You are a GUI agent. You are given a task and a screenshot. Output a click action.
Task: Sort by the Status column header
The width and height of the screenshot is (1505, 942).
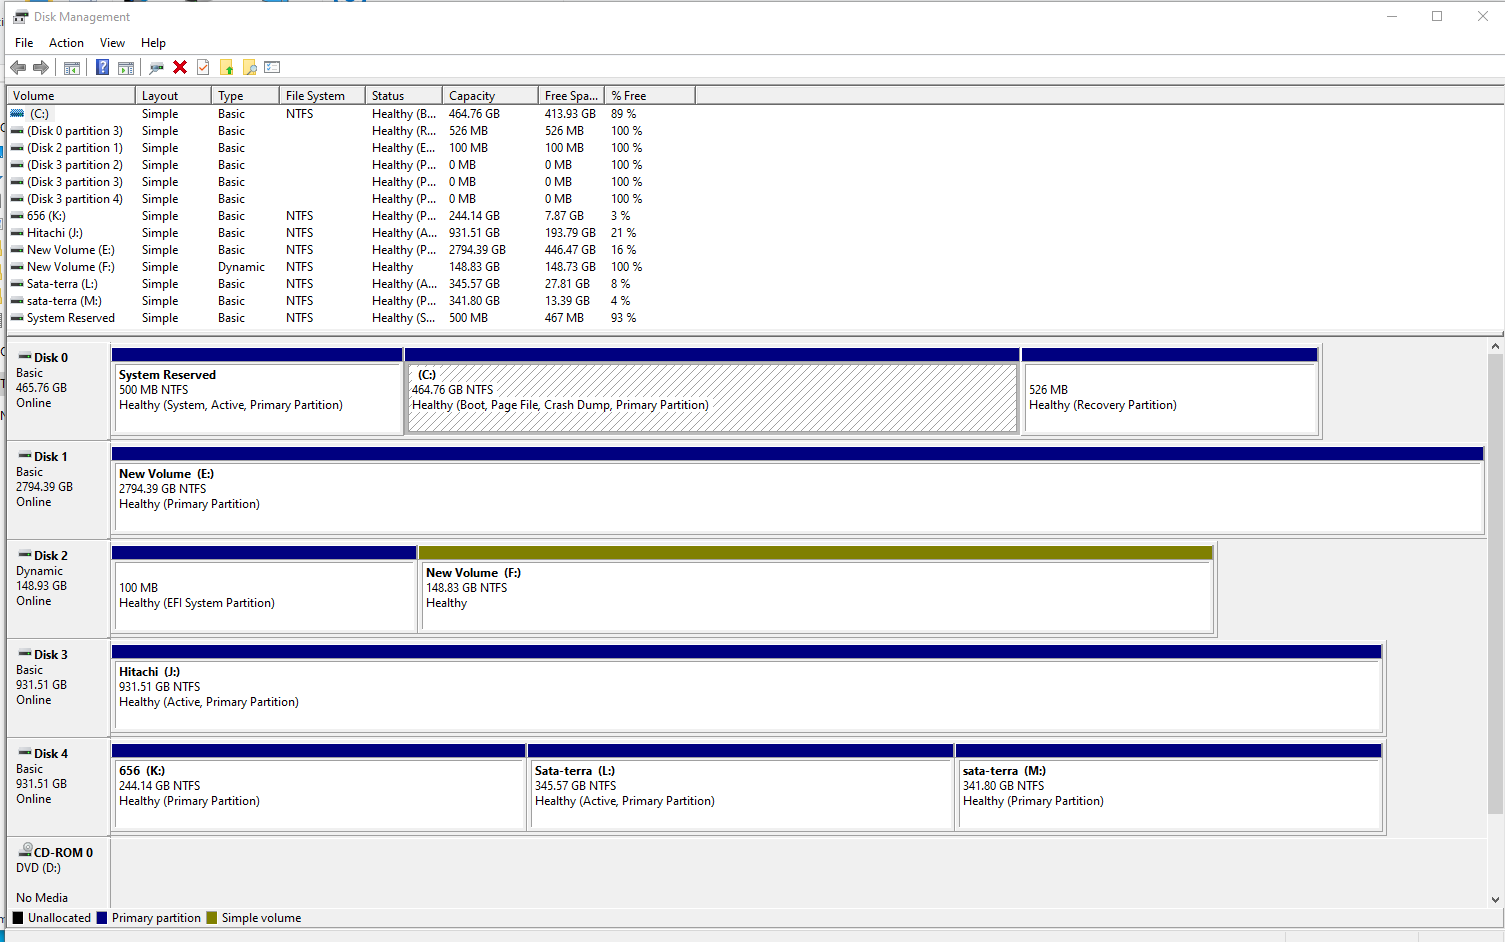(404, 96)
